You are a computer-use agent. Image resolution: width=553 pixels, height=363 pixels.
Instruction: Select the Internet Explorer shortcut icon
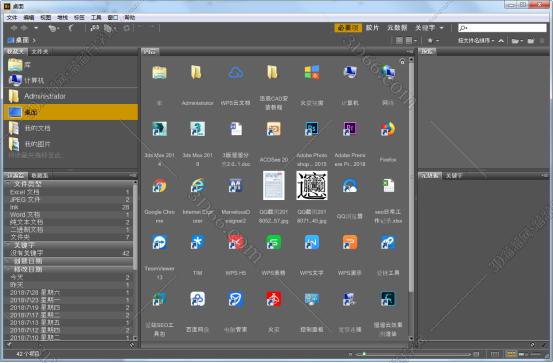[x=198, y=186]
